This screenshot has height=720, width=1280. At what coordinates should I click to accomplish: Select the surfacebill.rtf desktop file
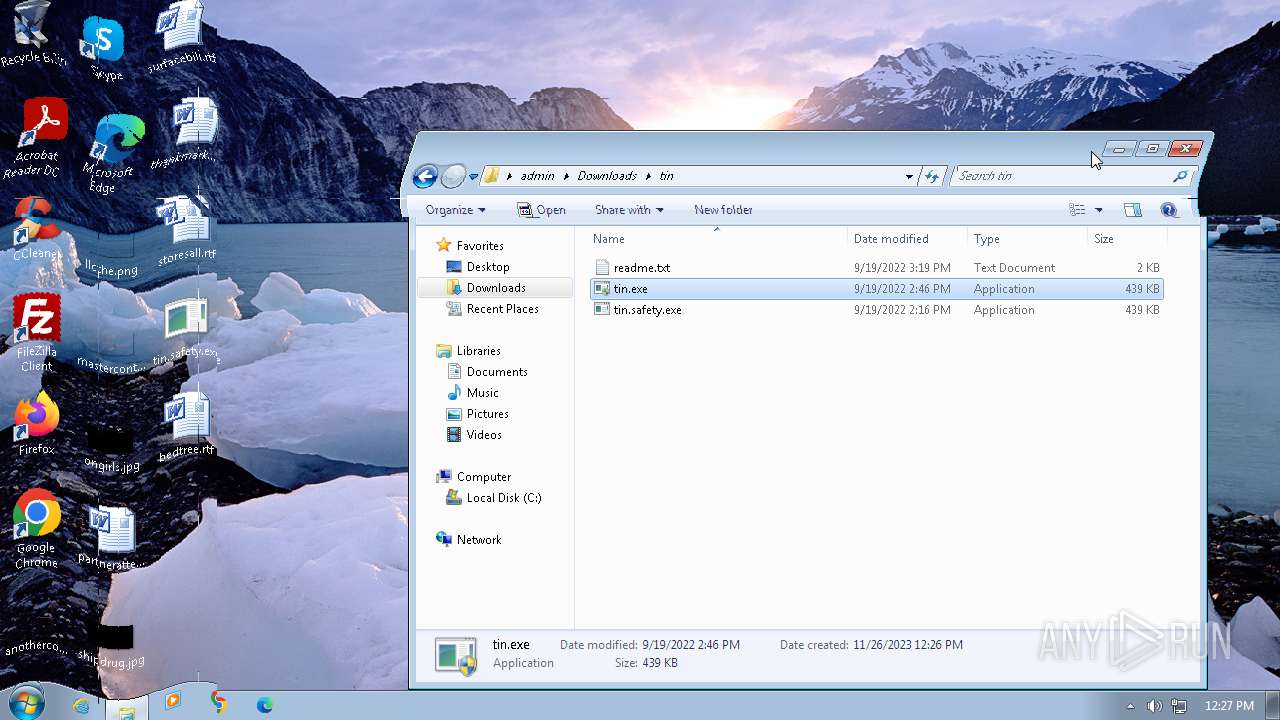[x=182, y=36]
